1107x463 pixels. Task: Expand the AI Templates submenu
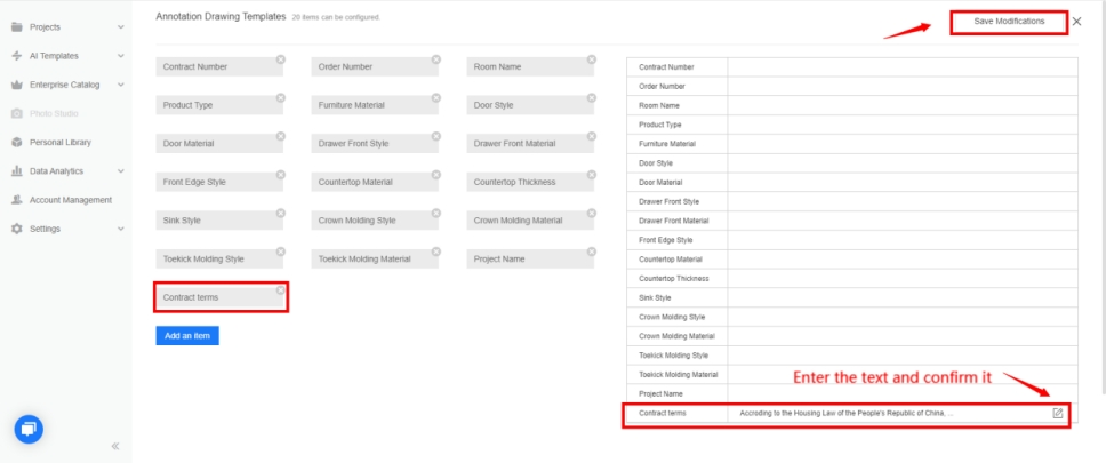[120, 56]
